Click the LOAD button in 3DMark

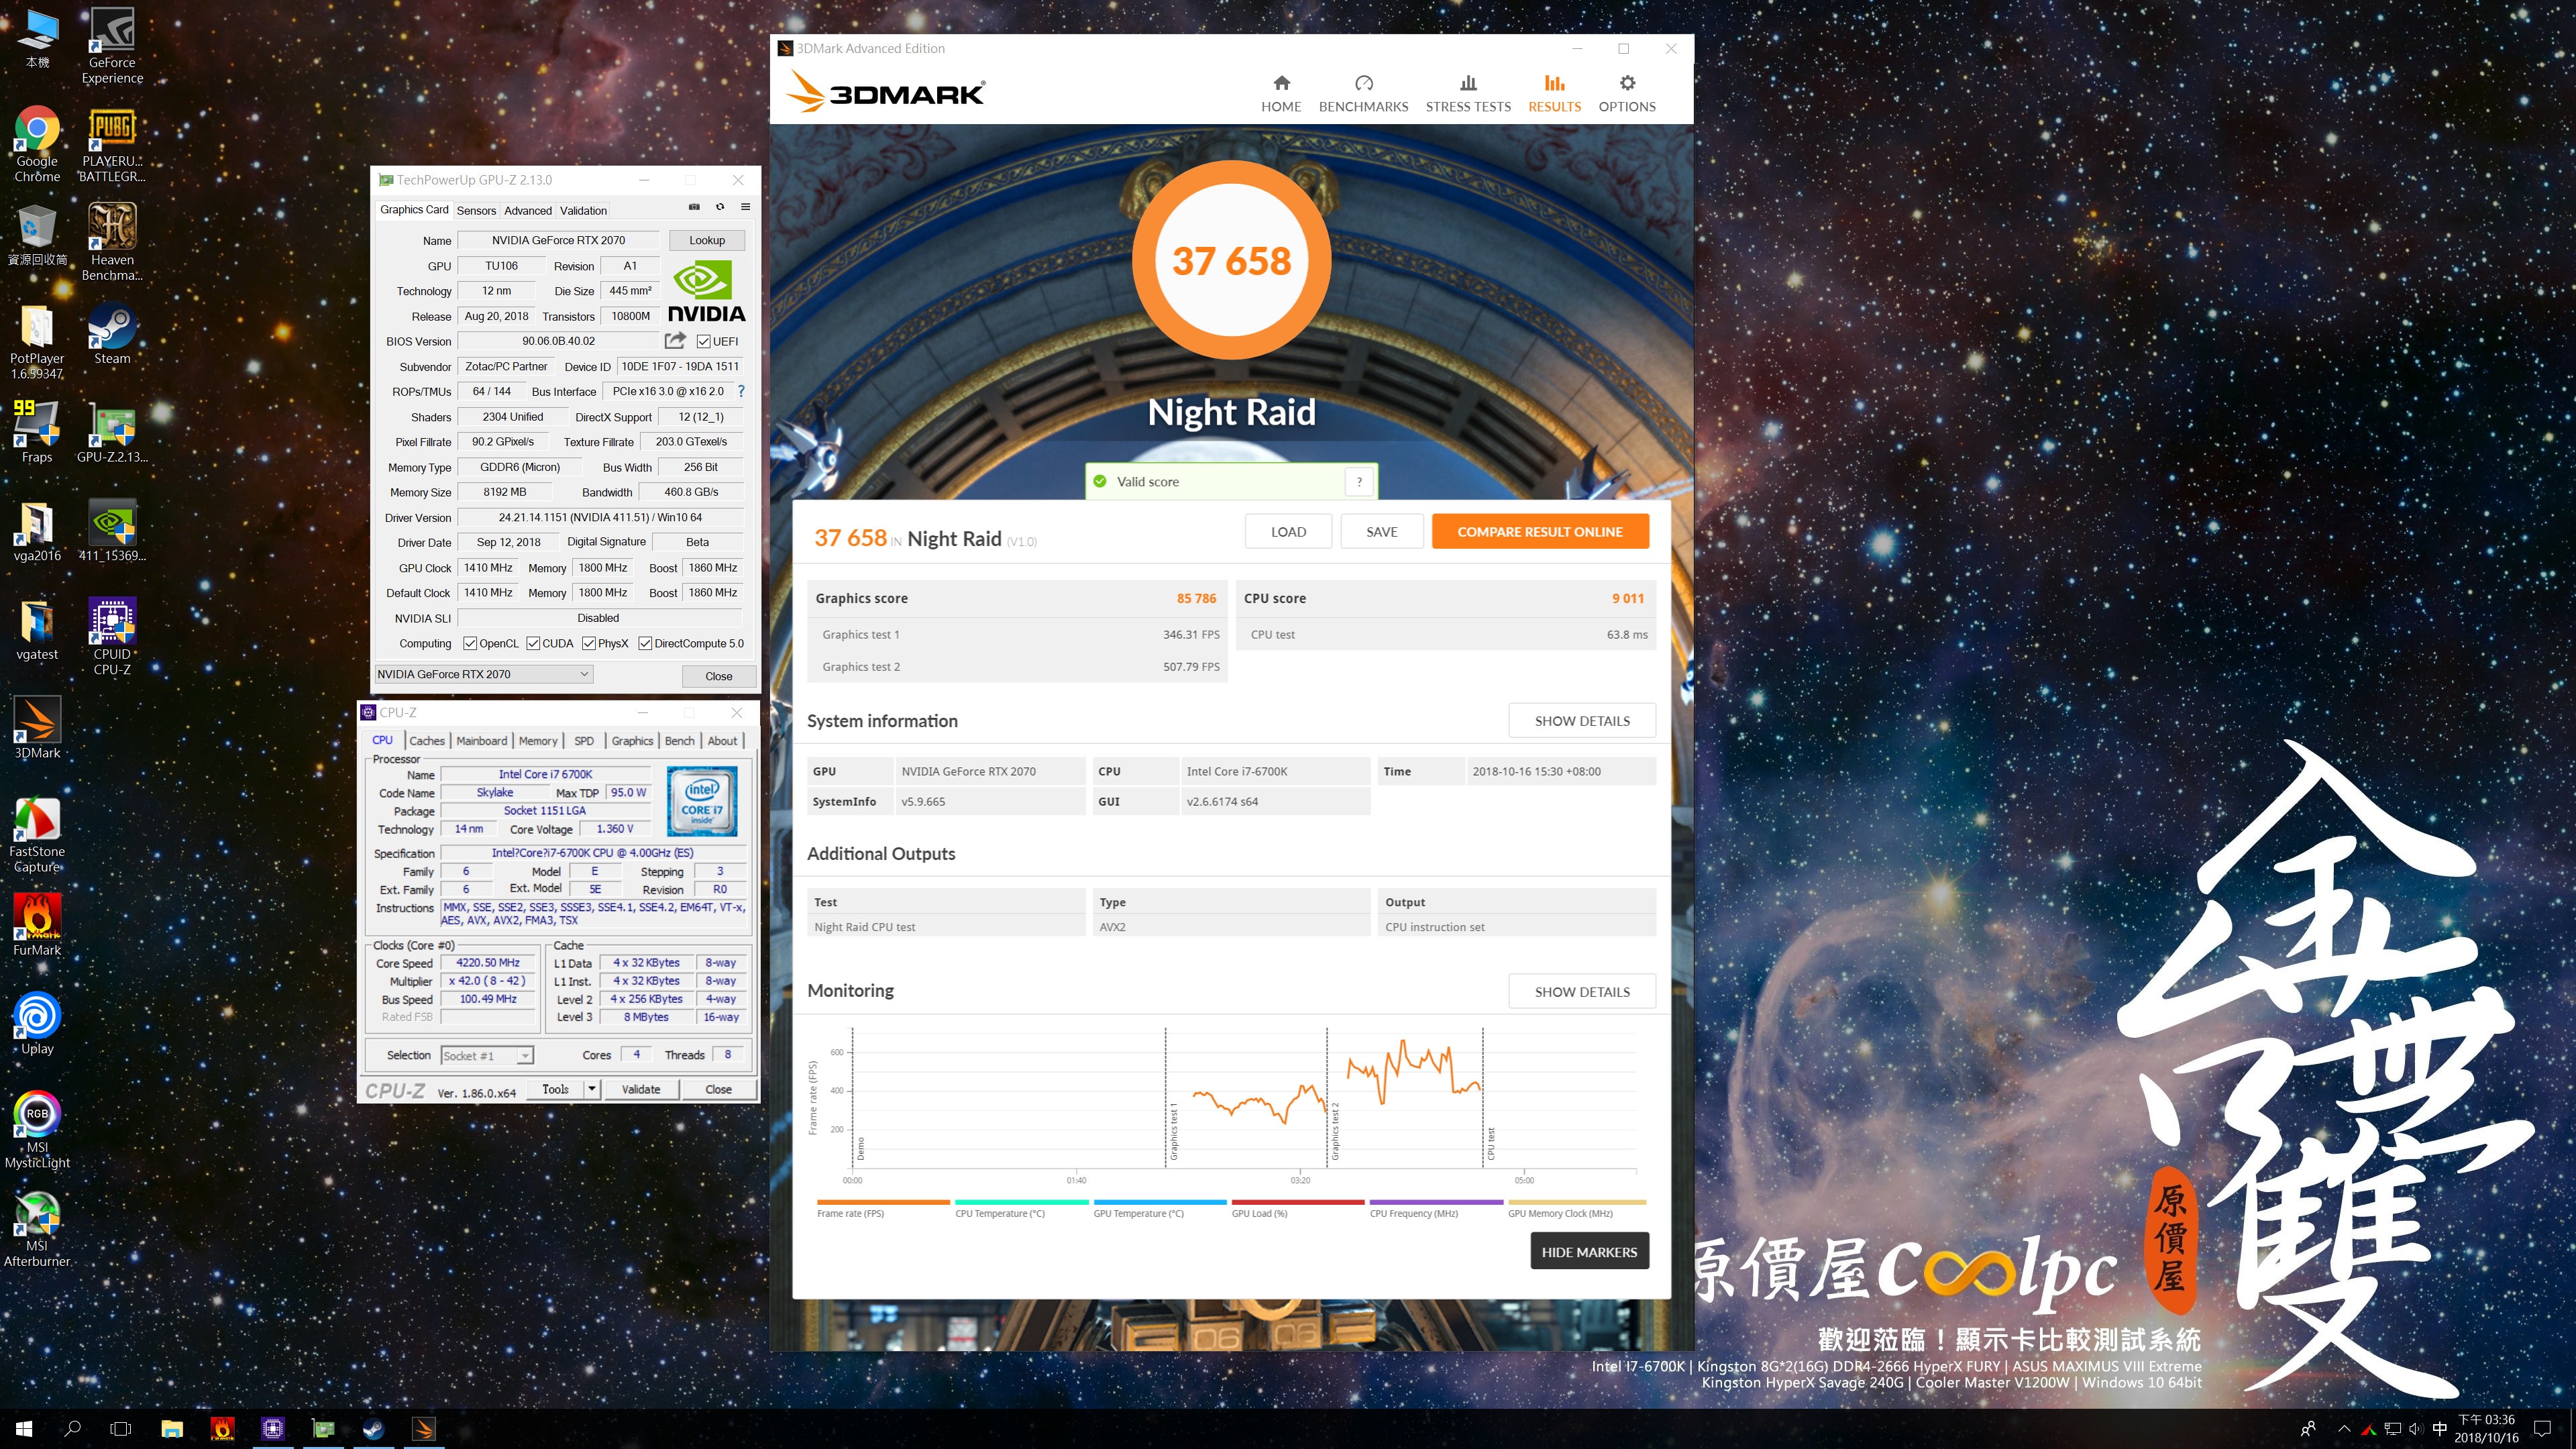pyautogui.click(x=1288, y=532)
